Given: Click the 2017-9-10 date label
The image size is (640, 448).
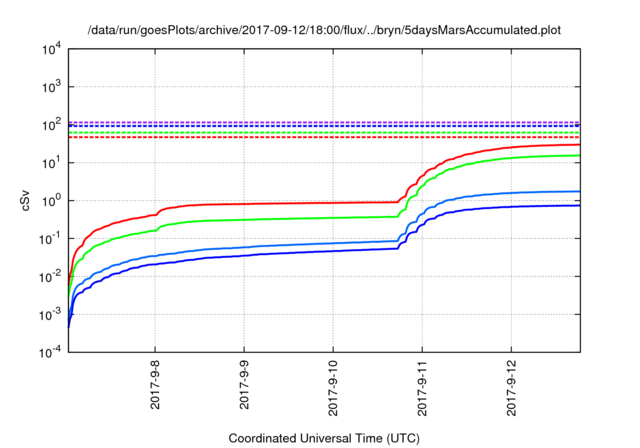Looking at the screenshot, I should pos(333,388).
